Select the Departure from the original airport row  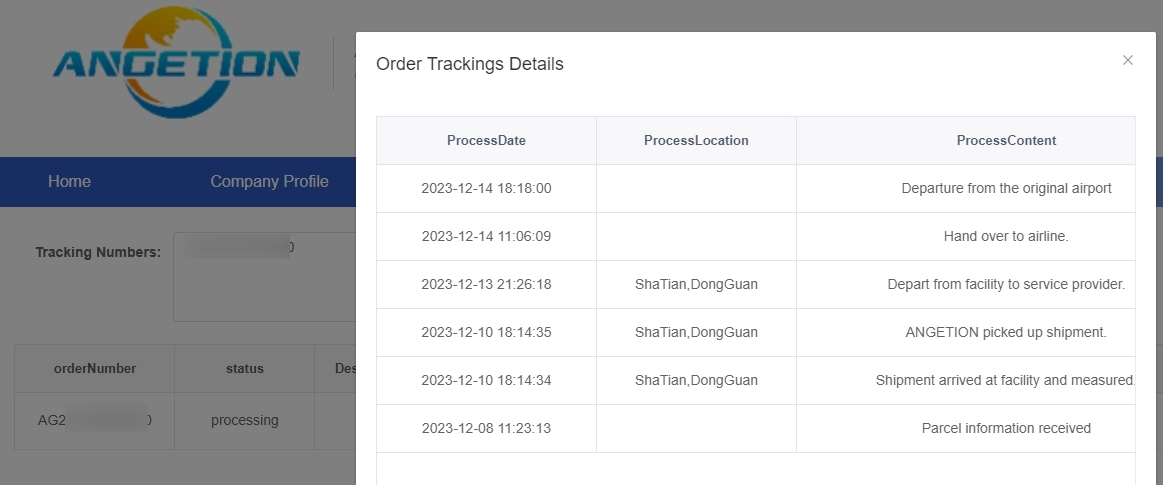point(756,188)
